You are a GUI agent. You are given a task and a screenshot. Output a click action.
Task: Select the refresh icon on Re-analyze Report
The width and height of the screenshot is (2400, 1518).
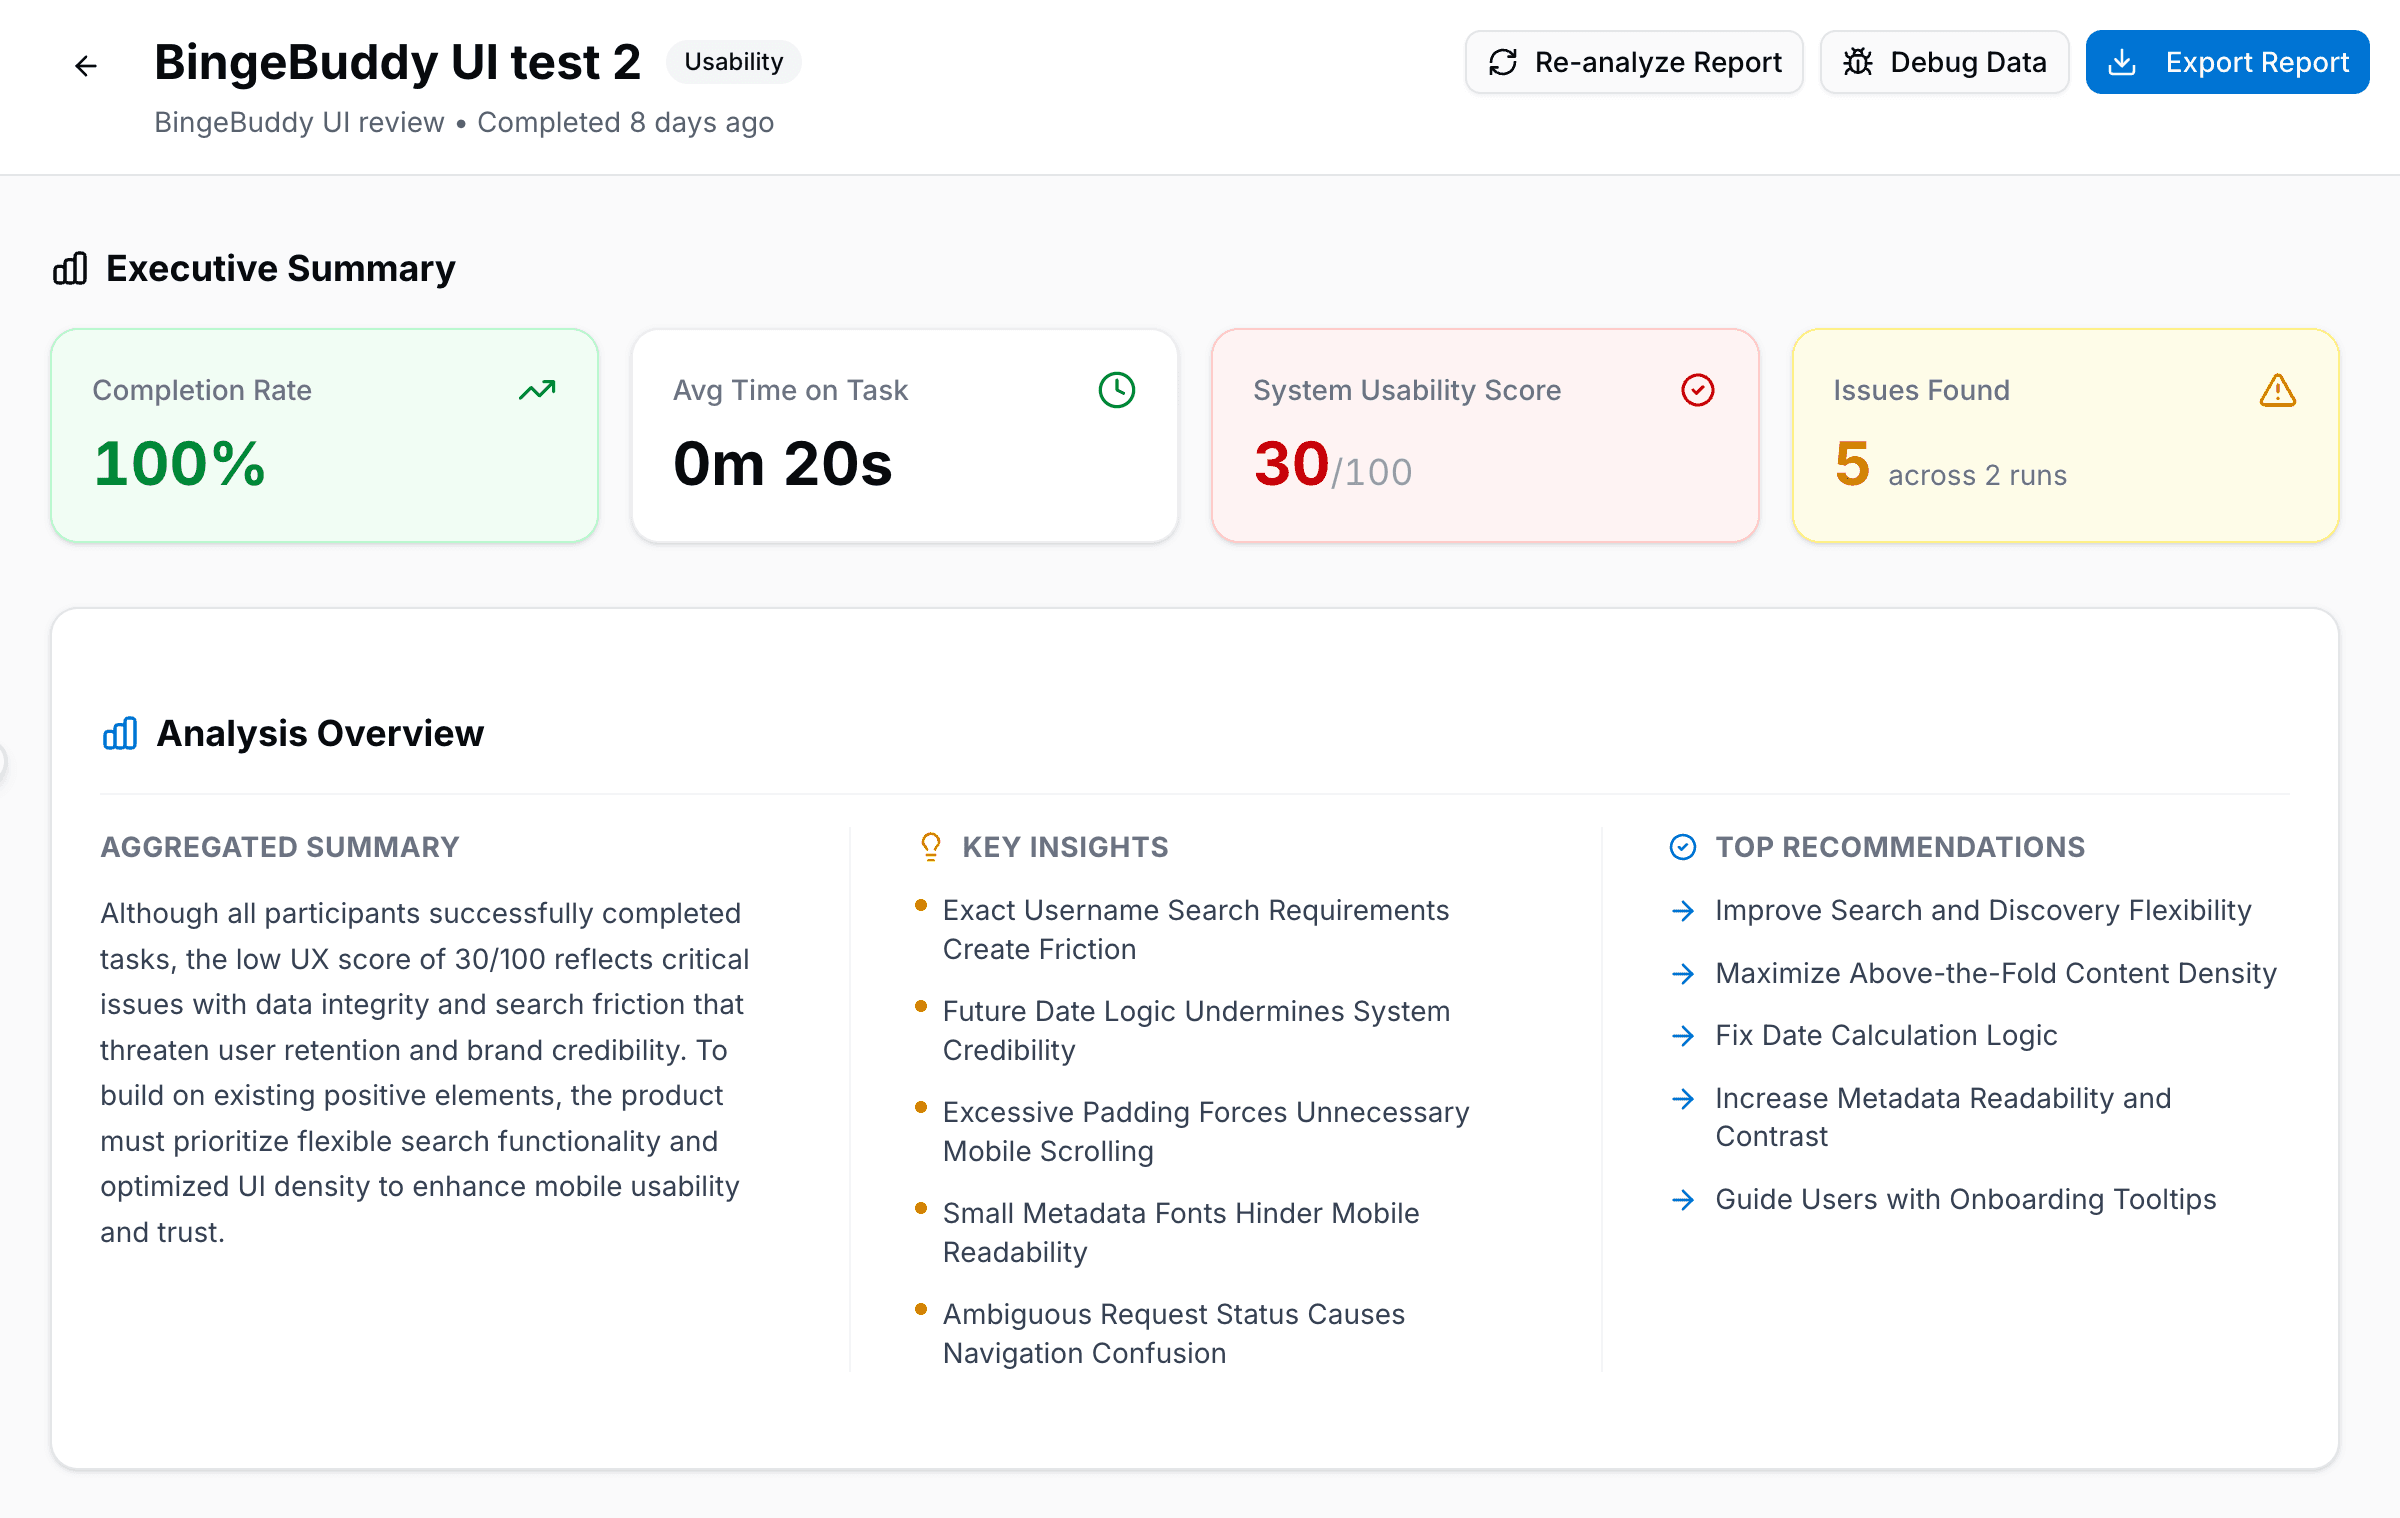tap(1503, 61)
